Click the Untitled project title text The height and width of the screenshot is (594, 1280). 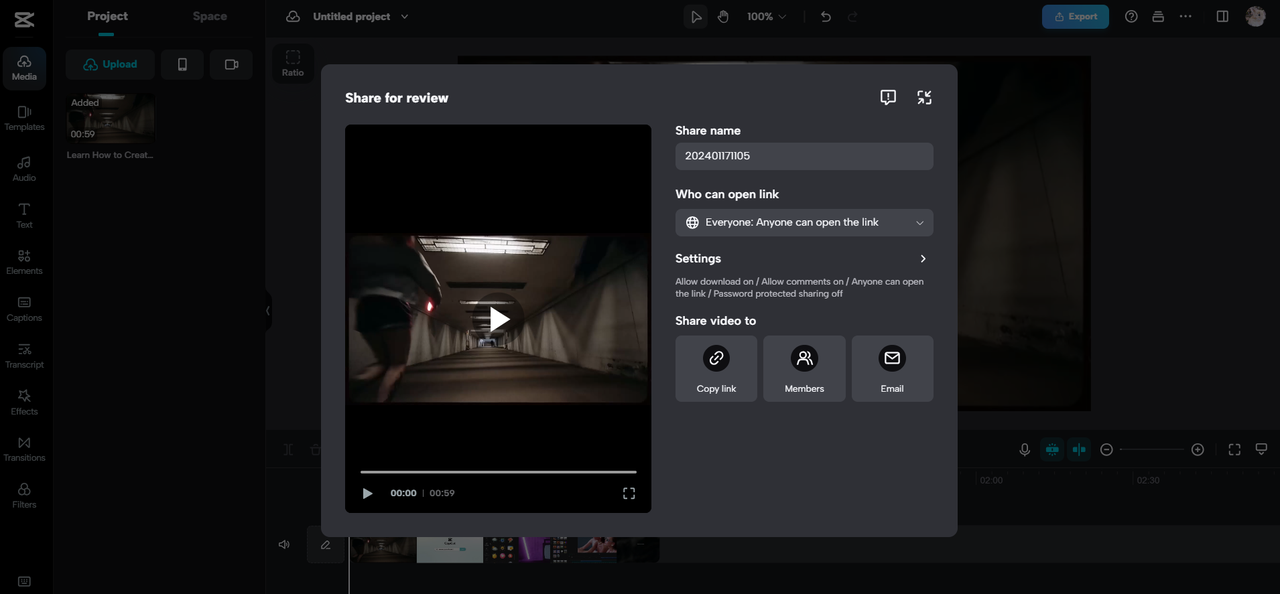pyautogui.click(x=351, y=17)
